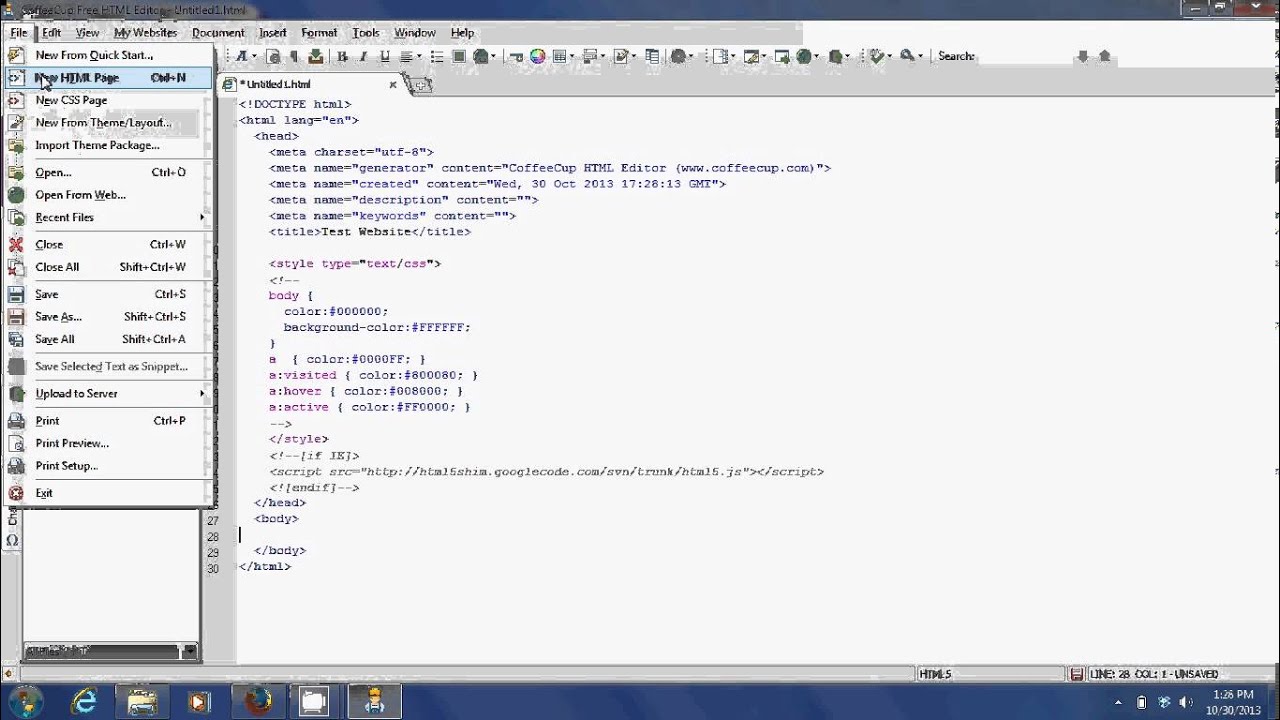The height and width of the screenshot is (720, 1280).
Task: Click the insert table toolbar icon
Action: (x=559, y=57)
